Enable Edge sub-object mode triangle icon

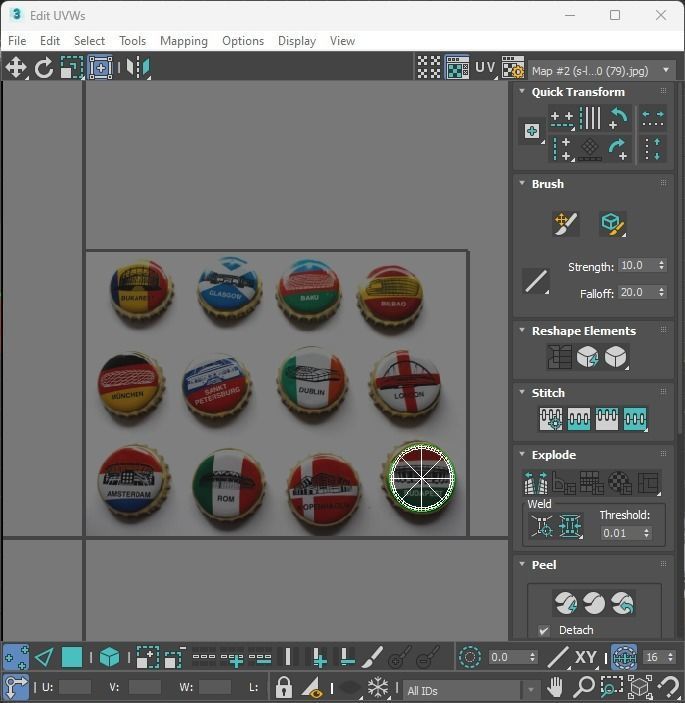point(44,657)
